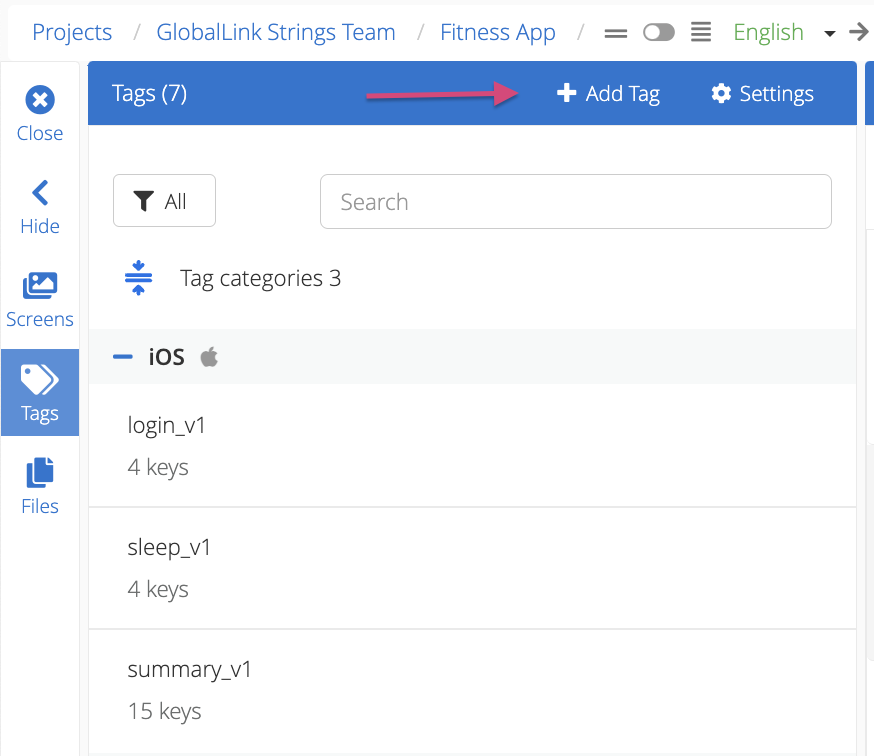The width and height of the screenshot is (874, 756).
Task: Click the right arrow next to English
Action: pos(858,32)
